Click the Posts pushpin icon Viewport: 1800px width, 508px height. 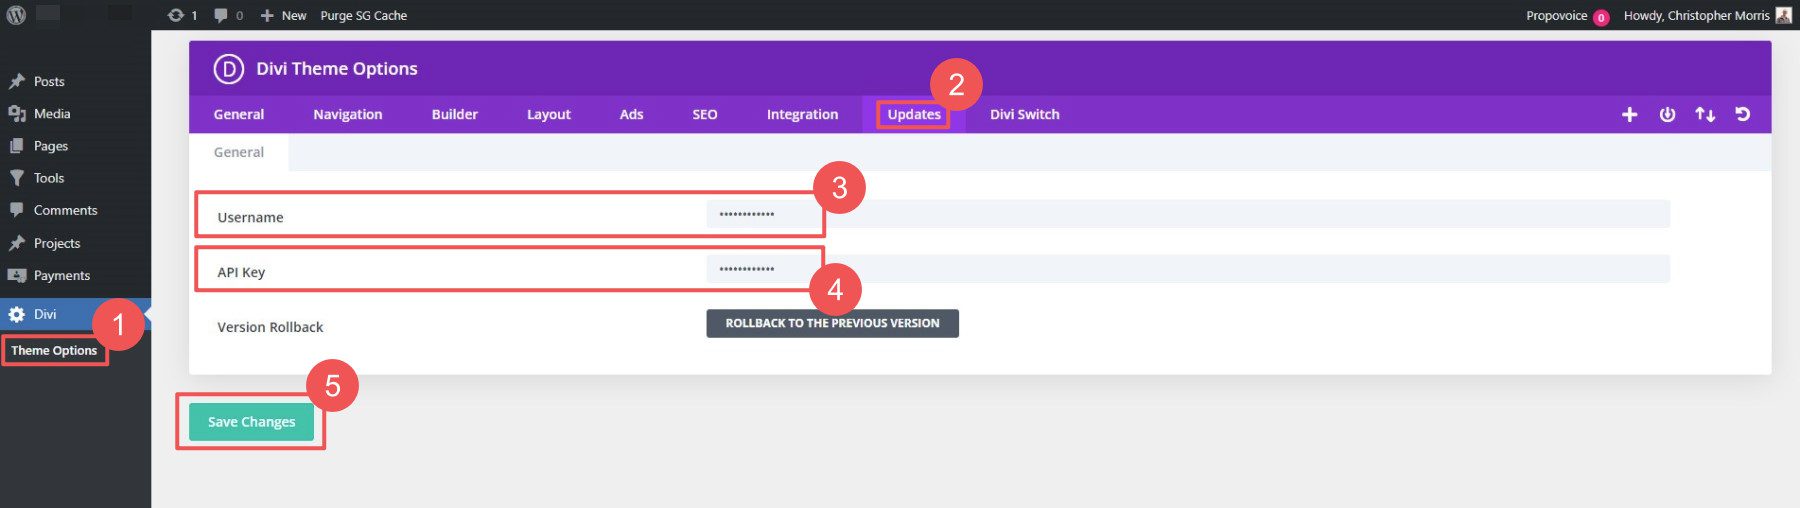coord(17,81)
